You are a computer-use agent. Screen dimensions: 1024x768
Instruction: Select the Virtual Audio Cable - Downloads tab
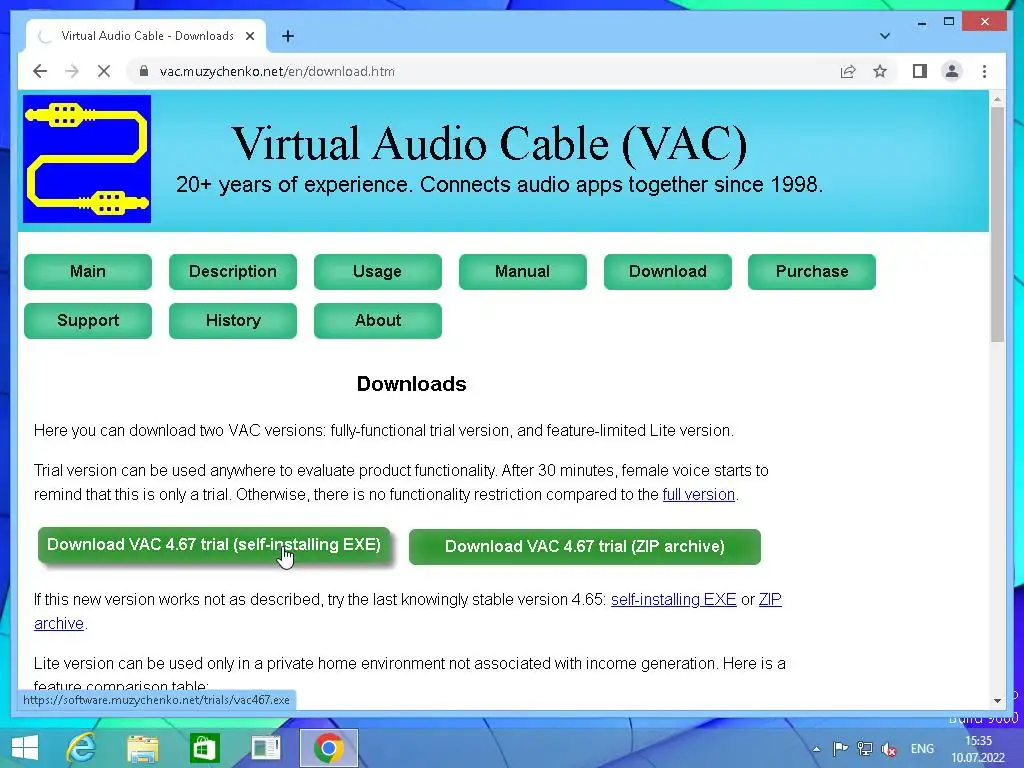147,36
